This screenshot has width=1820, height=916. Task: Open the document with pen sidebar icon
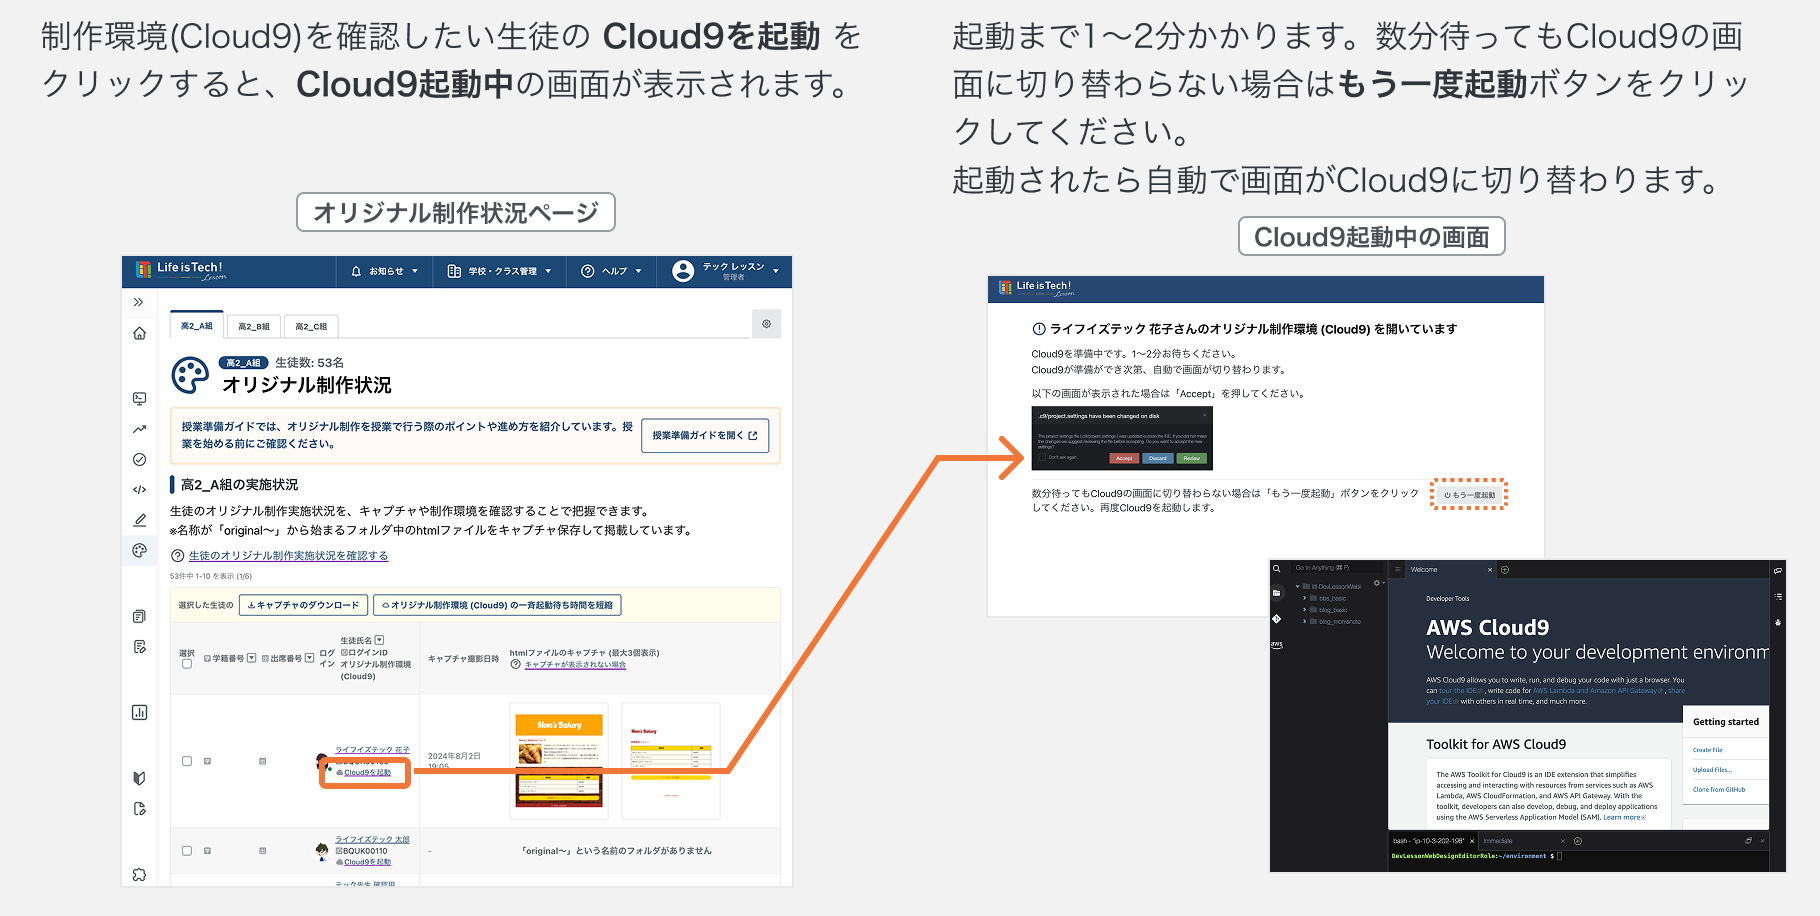pos(139,647)
